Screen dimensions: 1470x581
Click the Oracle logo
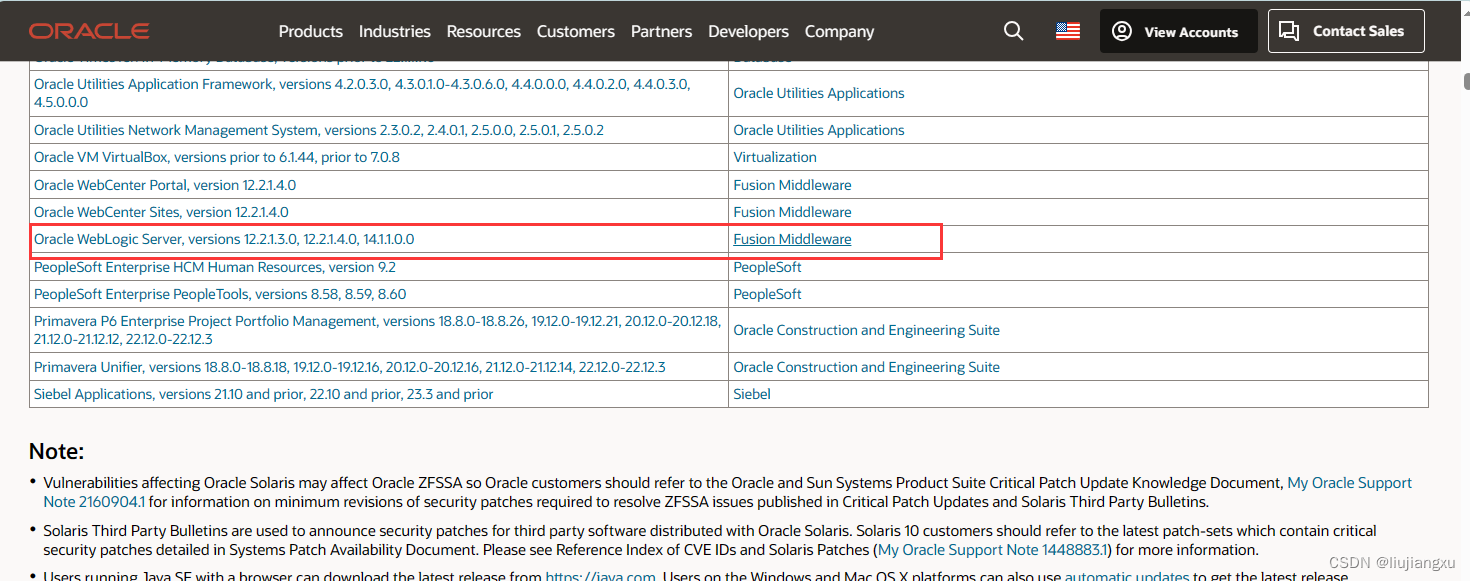[89, 31]
